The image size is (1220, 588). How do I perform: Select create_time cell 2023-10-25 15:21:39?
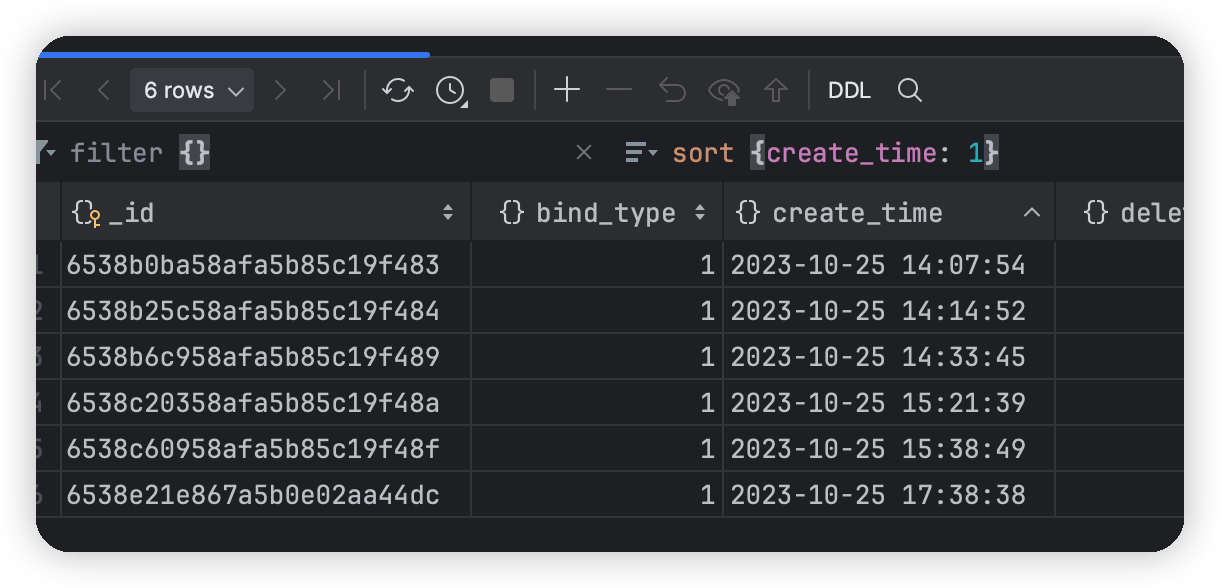[x=889, y=403]
